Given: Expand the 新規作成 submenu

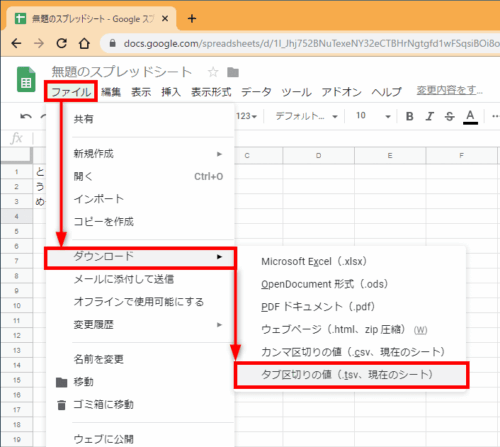Looking at the screenshot, I should 219,154.
